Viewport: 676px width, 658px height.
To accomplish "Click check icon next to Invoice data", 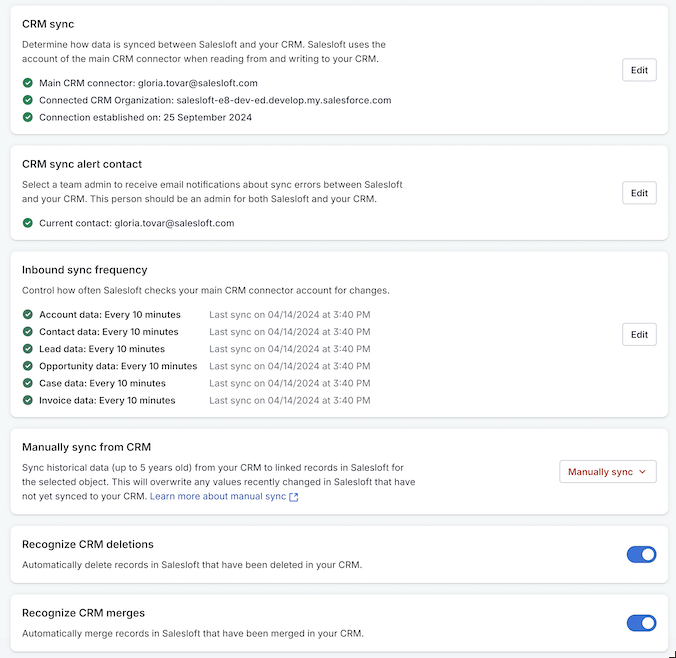I will coord(28,401).
